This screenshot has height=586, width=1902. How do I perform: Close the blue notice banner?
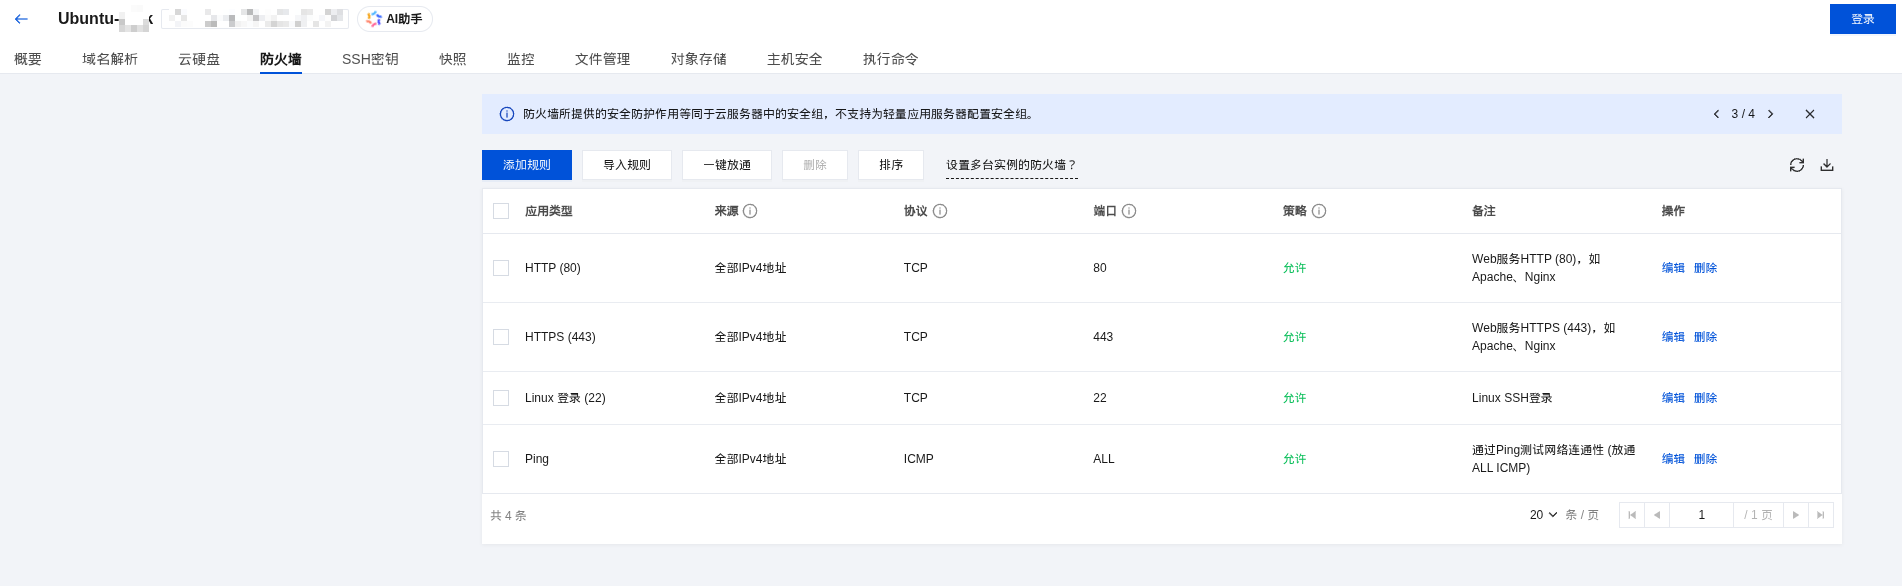(1809, 114)
